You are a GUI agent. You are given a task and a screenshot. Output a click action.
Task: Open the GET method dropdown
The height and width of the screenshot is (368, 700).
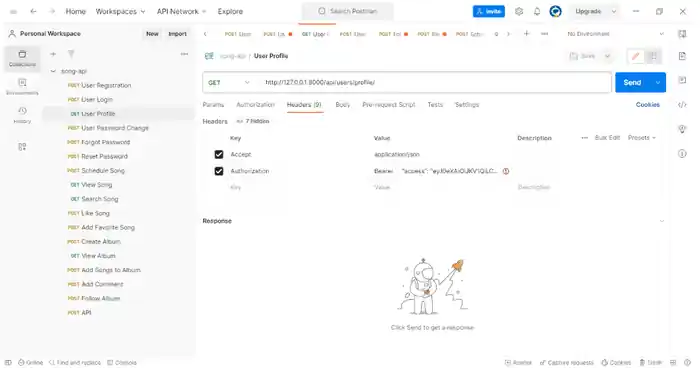[229, 83]
